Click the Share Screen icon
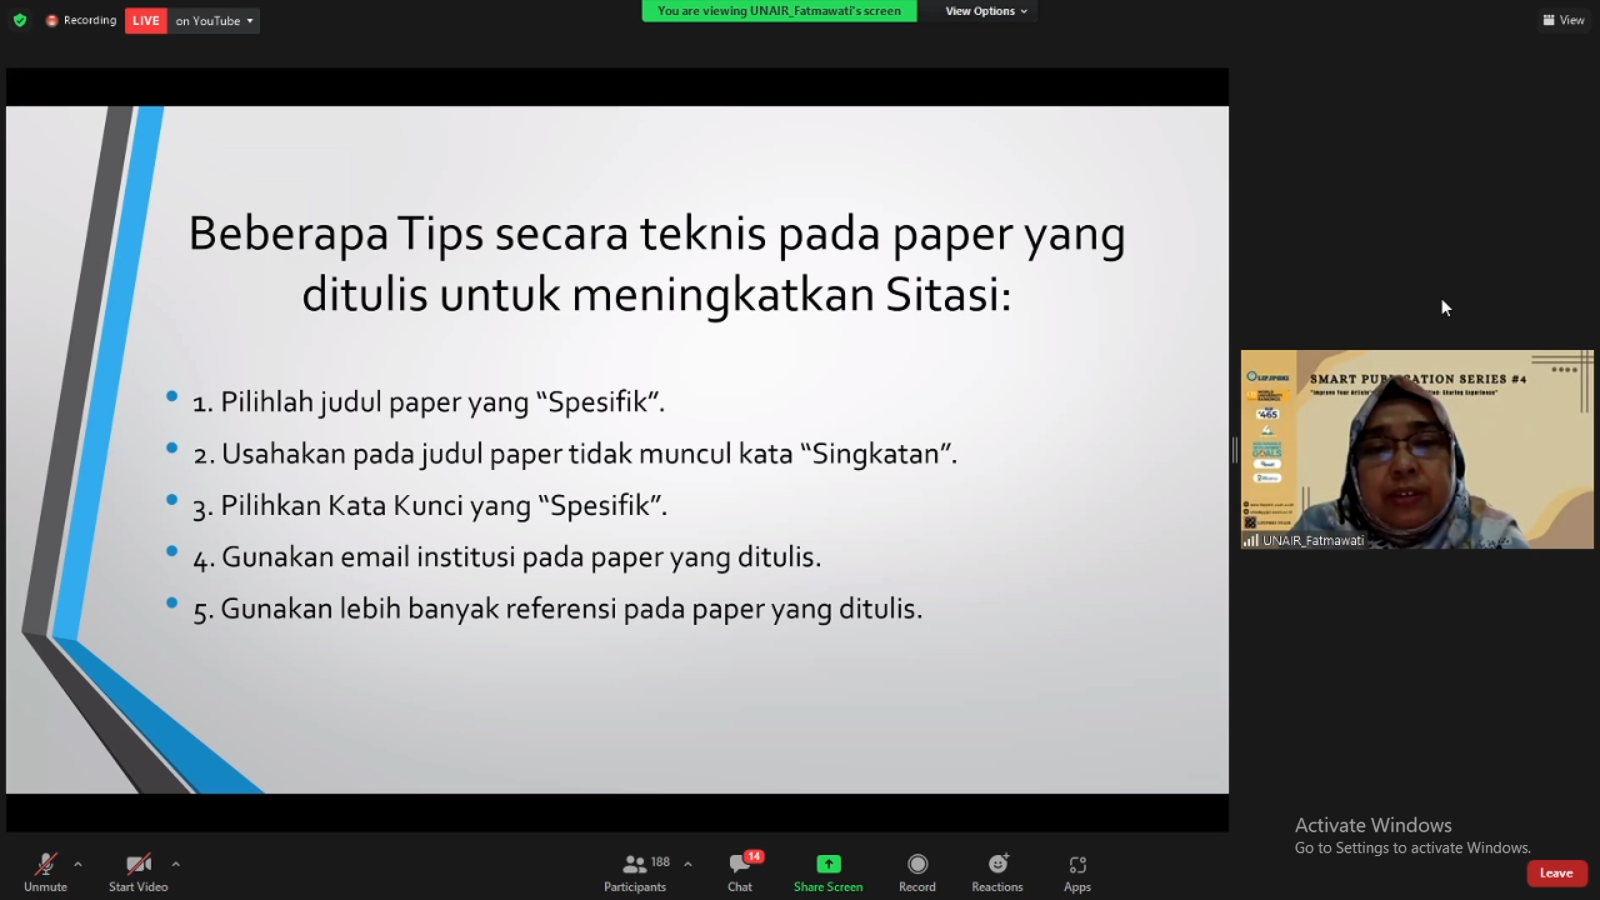Image resolution: width=1600 pixels, height=900 pixels. (828, 864)
